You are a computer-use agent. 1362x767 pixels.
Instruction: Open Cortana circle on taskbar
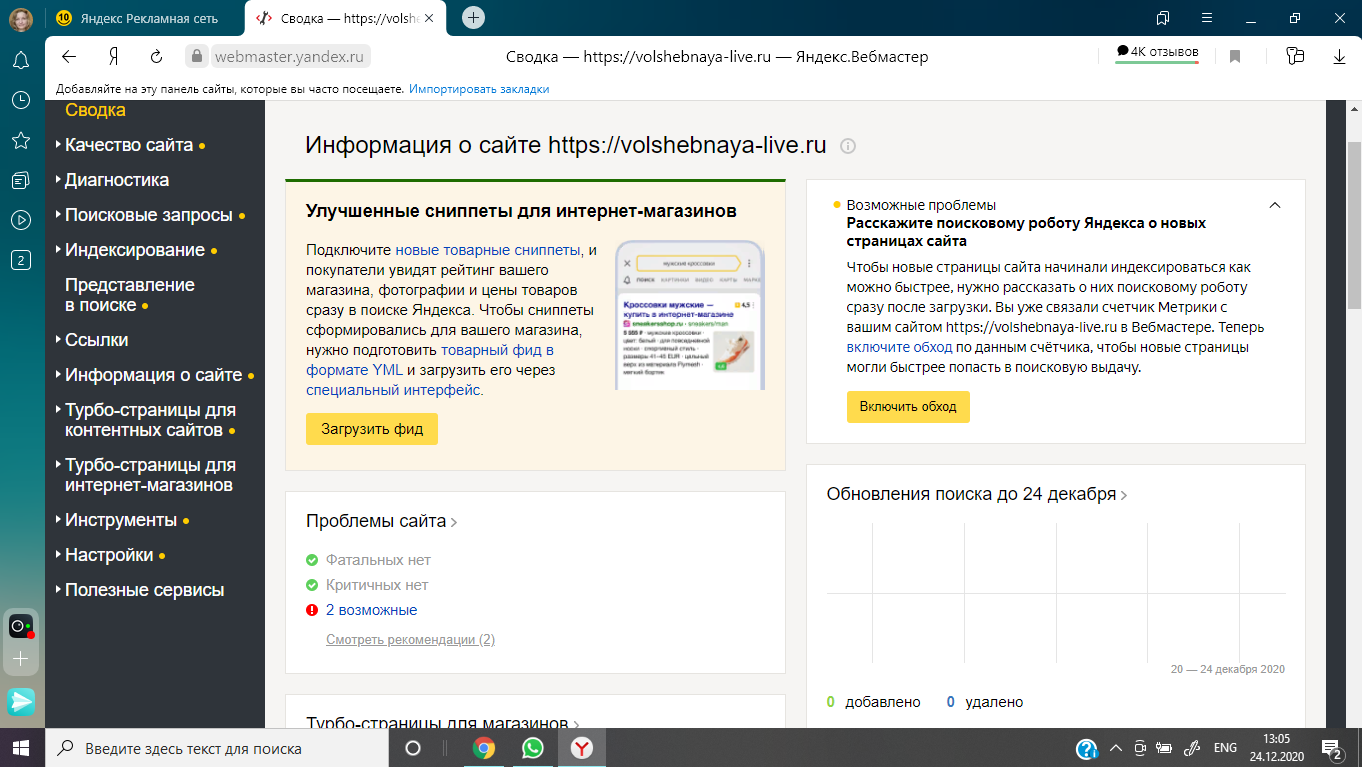(x=412, y=748)
